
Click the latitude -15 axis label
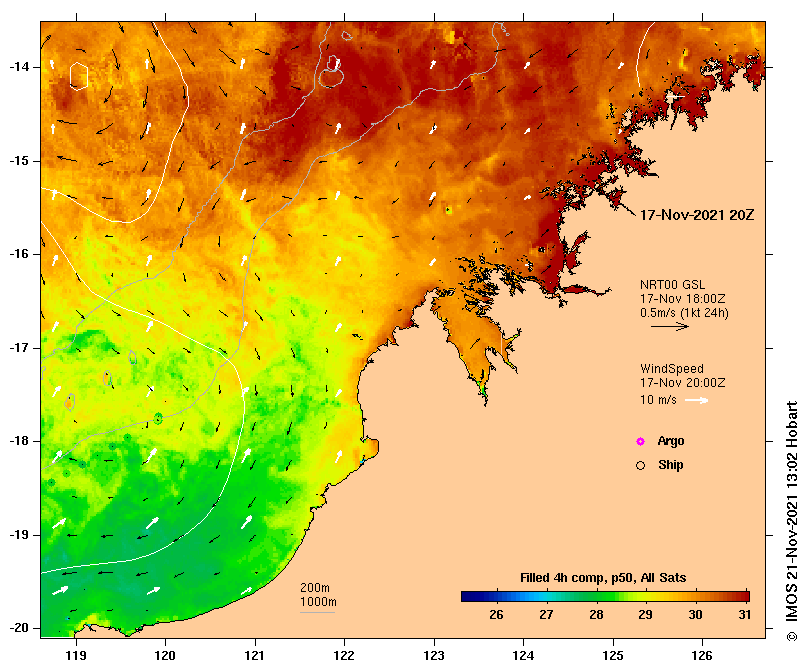(19, 161)
